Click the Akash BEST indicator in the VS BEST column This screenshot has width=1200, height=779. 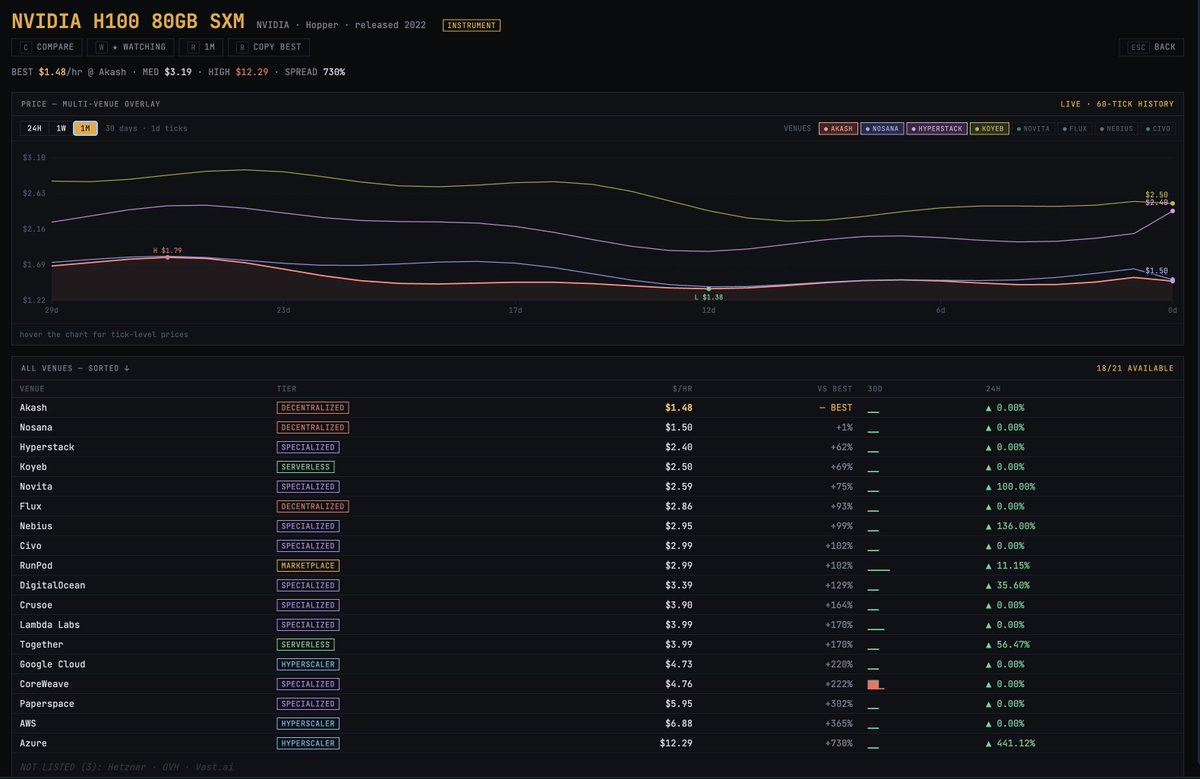pyautogui.click(x=836, y=407)
